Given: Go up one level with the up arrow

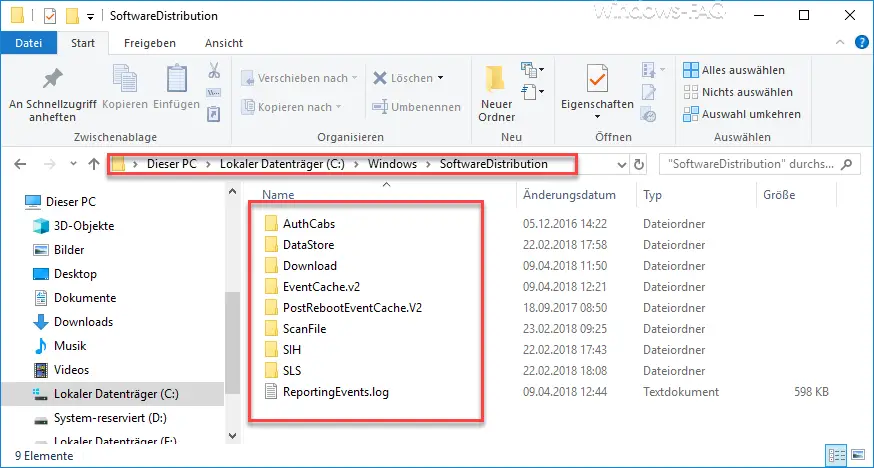Looking at the screenshot, I should coord(94,164).
